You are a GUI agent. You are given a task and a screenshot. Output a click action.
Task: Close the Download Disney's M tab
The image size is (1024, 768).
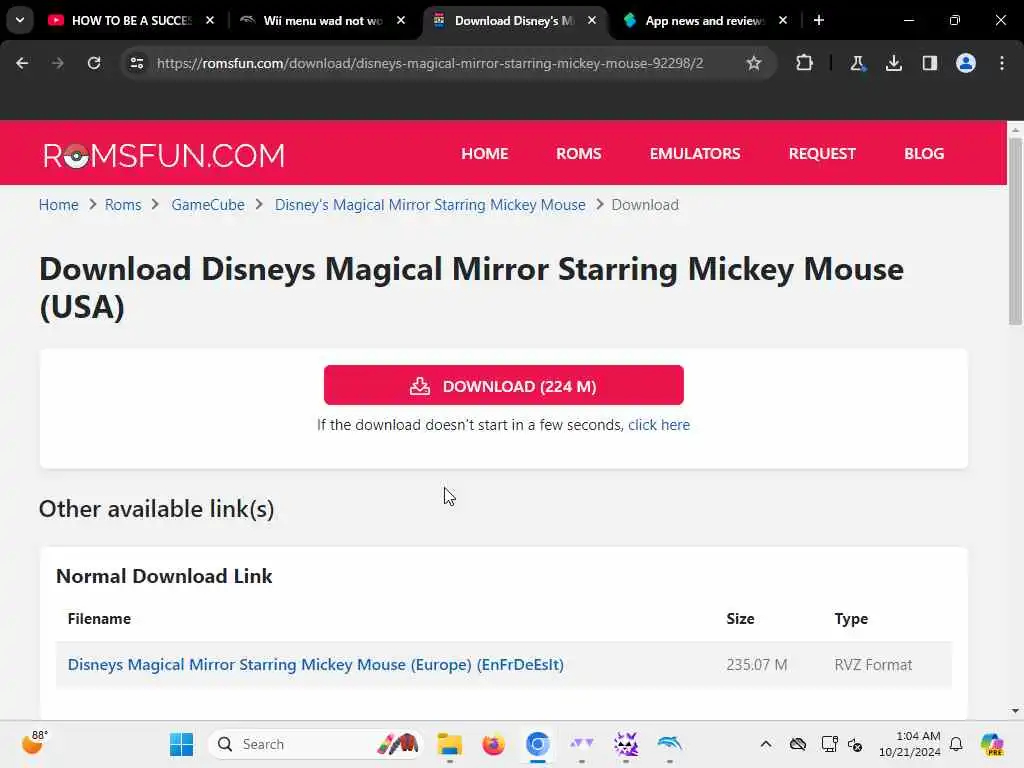point(592,20)
